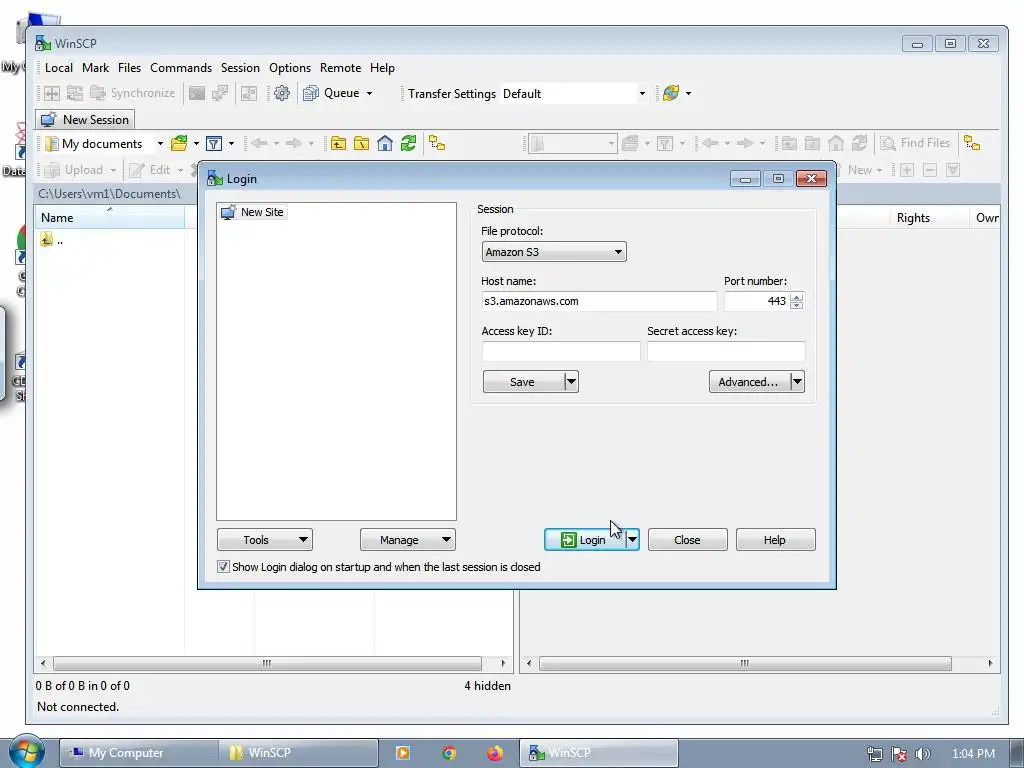
Task: Open the Tools dropdown menu
Action: 264,539
